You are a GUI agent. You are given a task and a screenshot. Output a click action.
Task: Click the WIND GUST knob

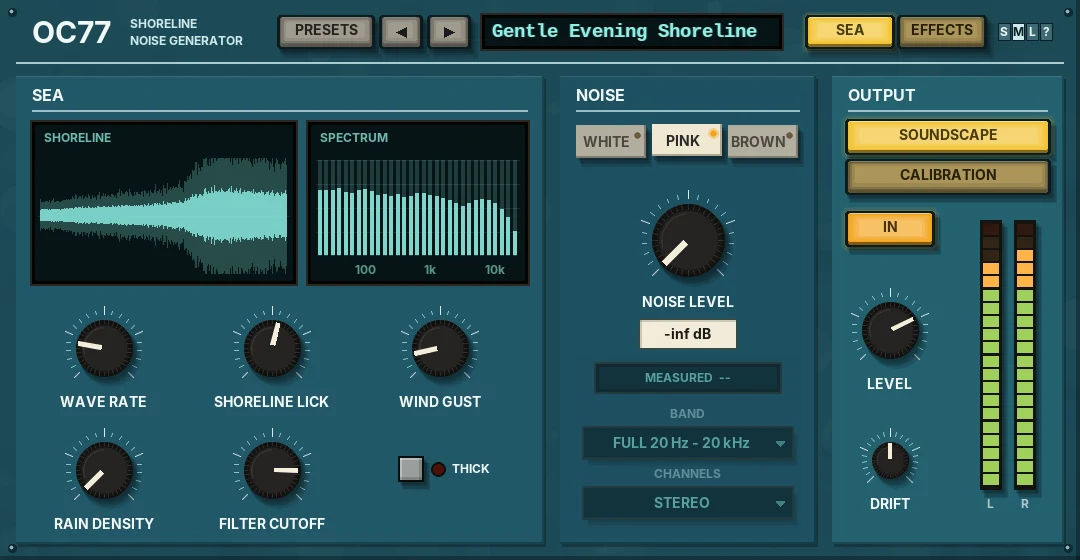440,348
